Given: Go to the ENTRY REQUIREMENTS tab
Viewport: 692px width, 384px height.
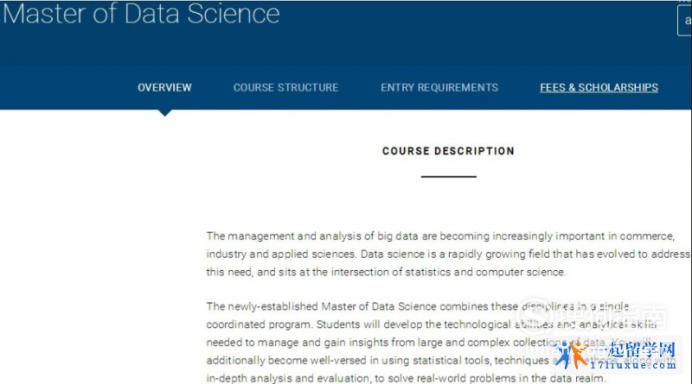Looking at the screenshot, I should pyautogui.click(x=439, y=87).
